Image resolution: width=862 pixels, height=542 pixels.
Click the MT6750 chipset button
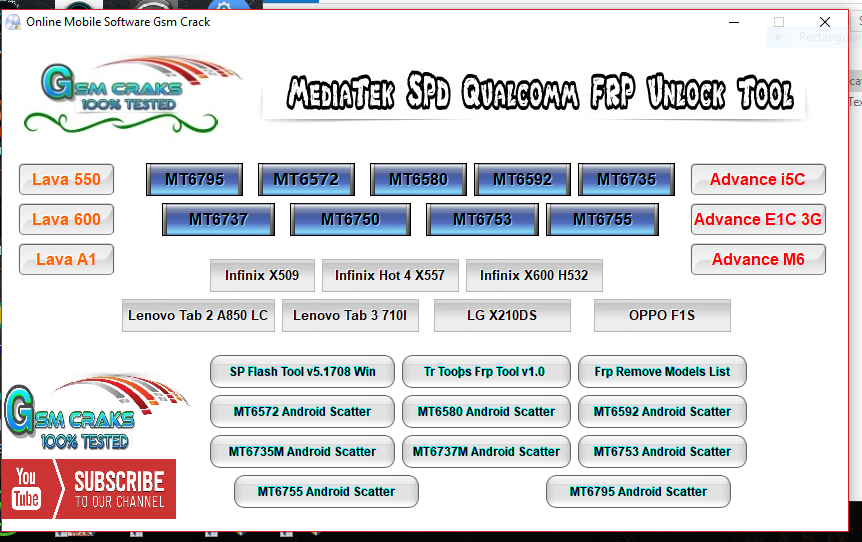coord(350,219)
